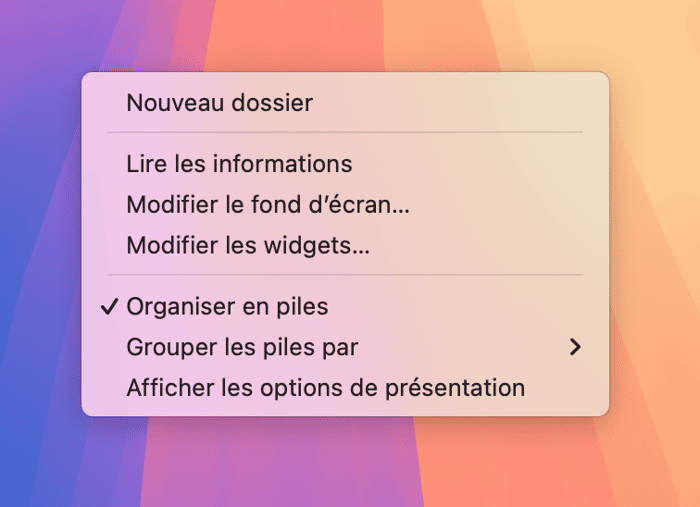The image size is (700, 507).
Task: Open the Grouper les piles par submenu
Action: 242,347
